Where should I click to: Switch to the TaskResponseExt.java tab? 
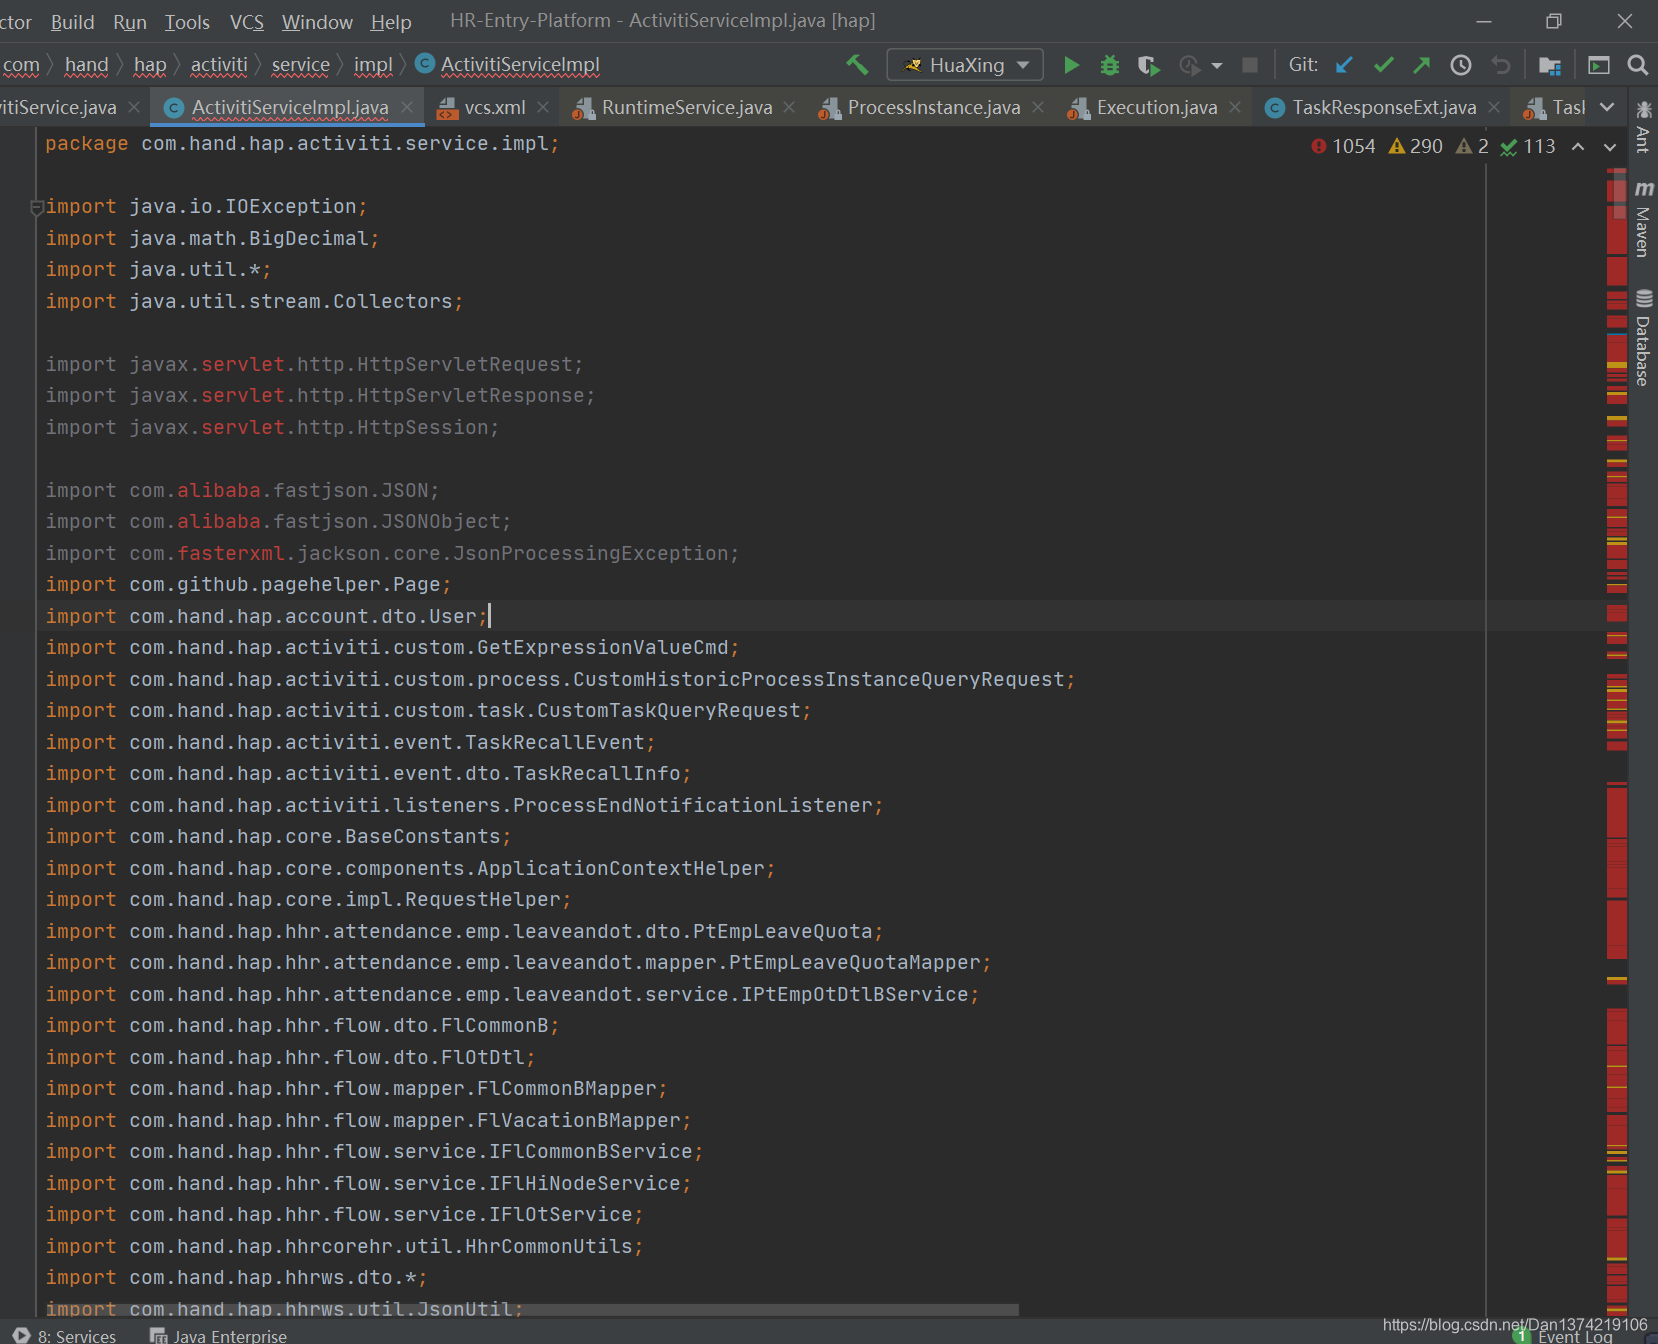point(1383,108)
